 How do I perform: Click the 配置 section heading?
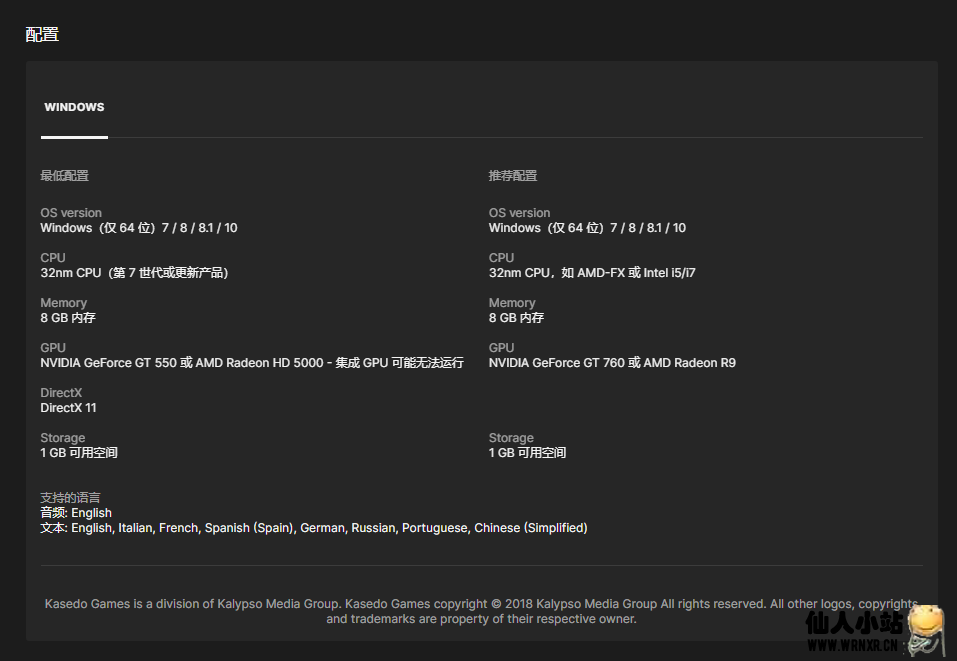tap(42, 34)
